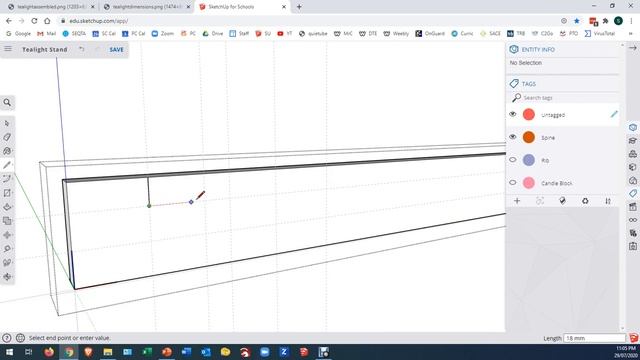This screenshot has height=360, width=640.
Task: Select the Spine tag row label
Action: pyautogui.click(x=548, y=138)
